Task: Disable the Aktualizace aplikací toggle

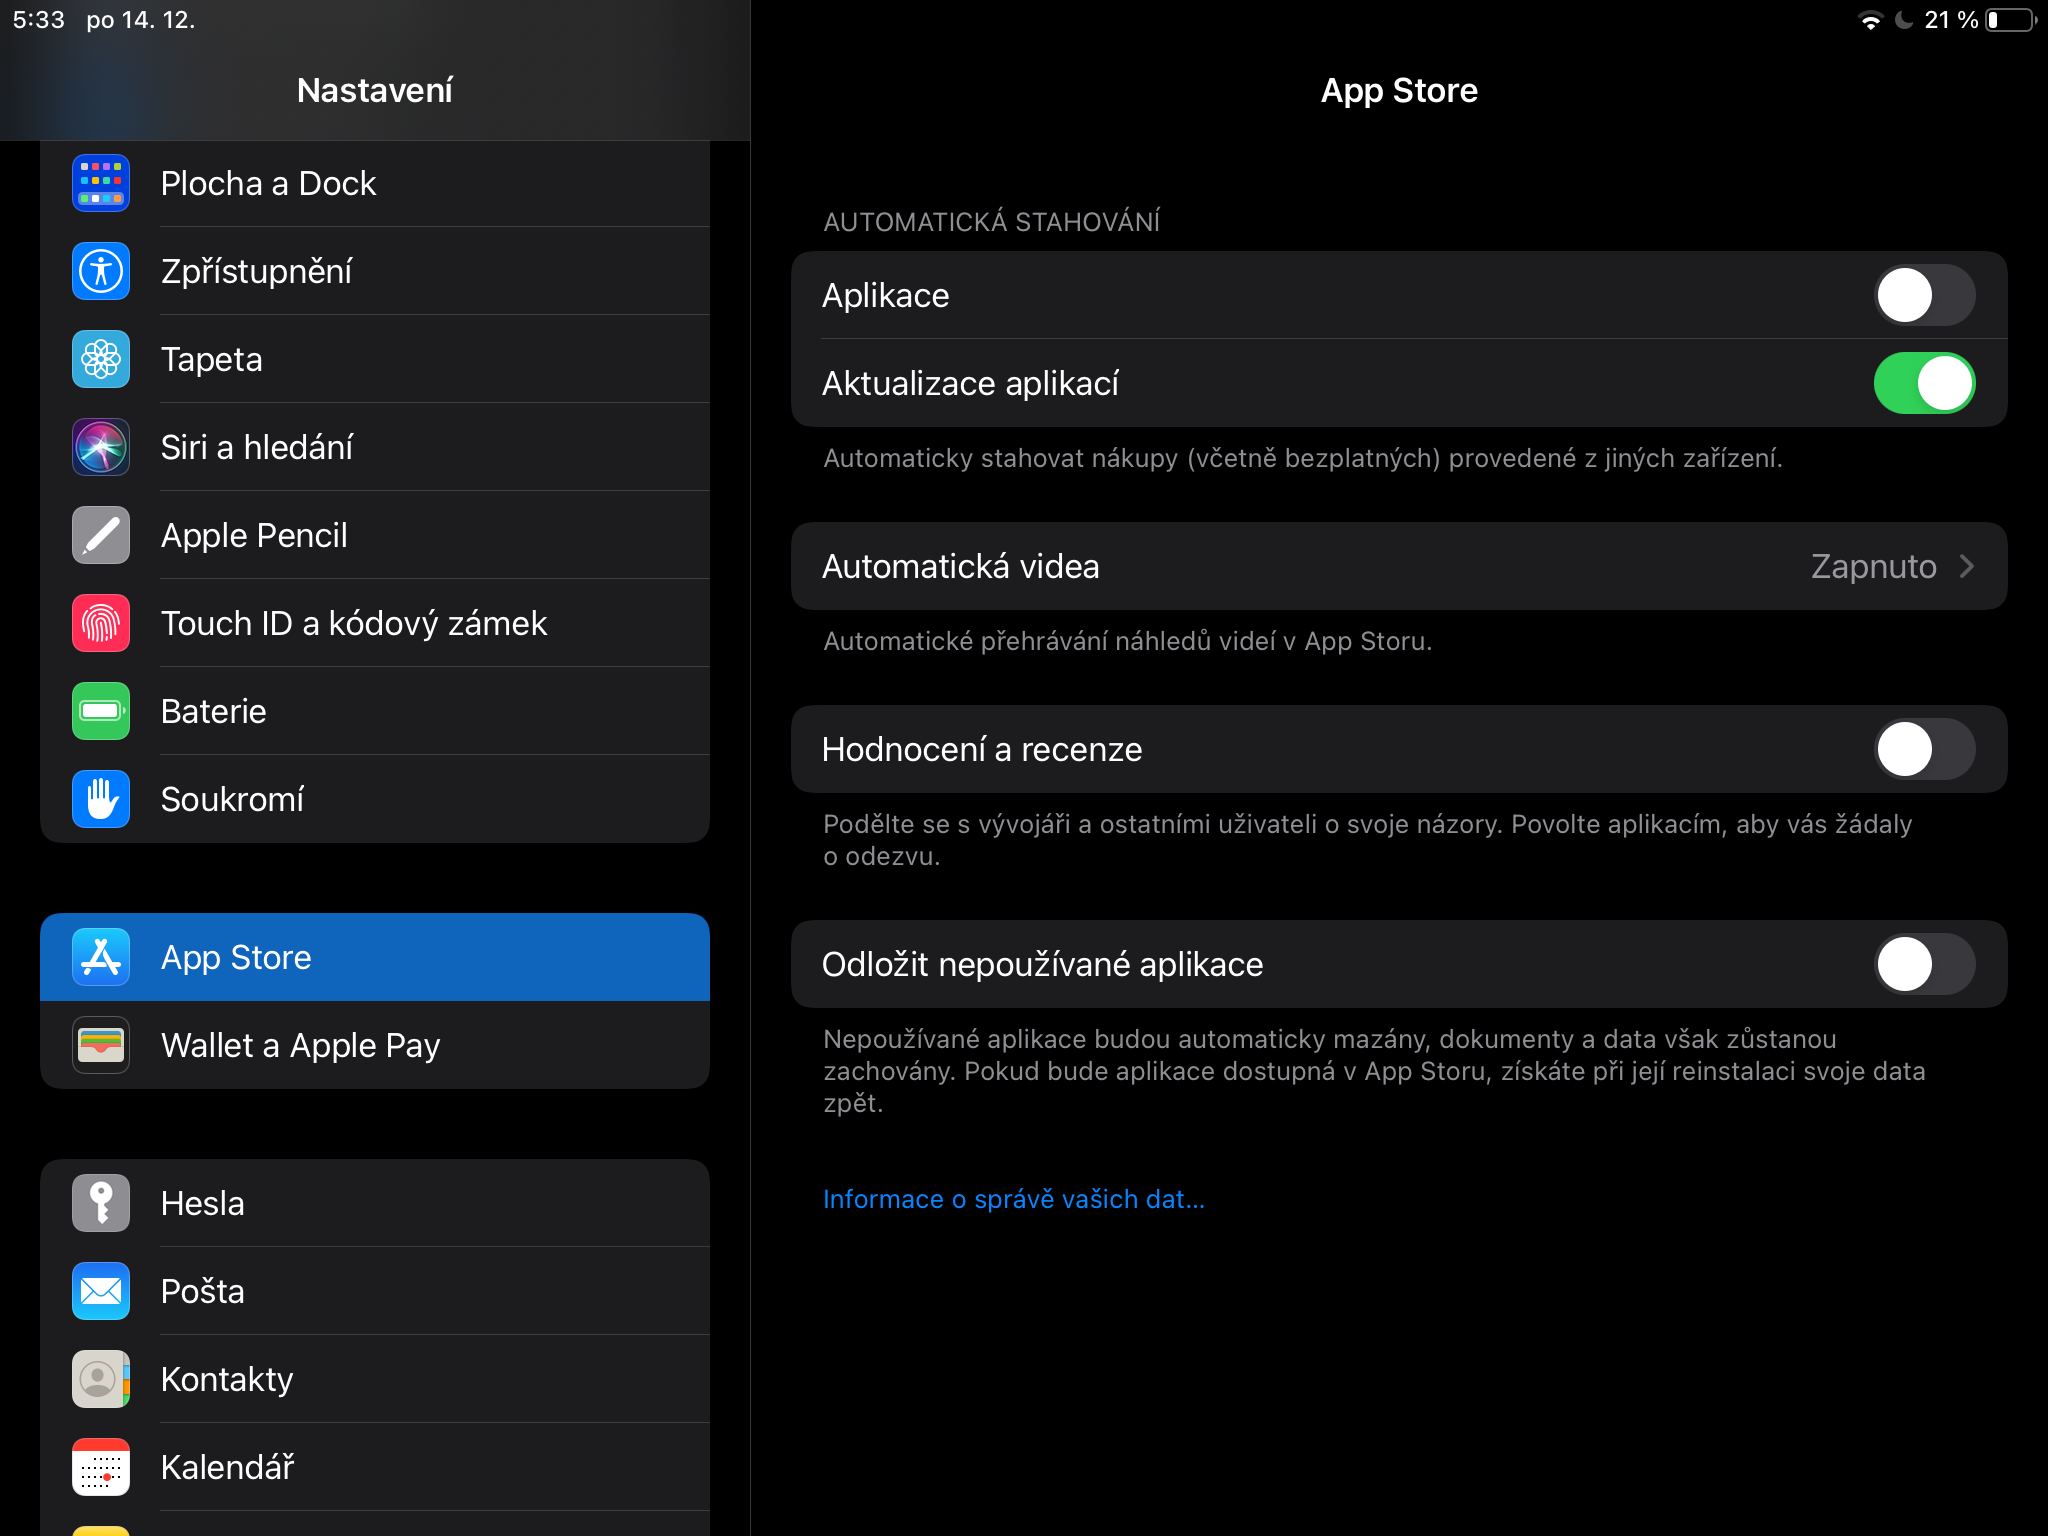Action: [x=1923, y=383]
